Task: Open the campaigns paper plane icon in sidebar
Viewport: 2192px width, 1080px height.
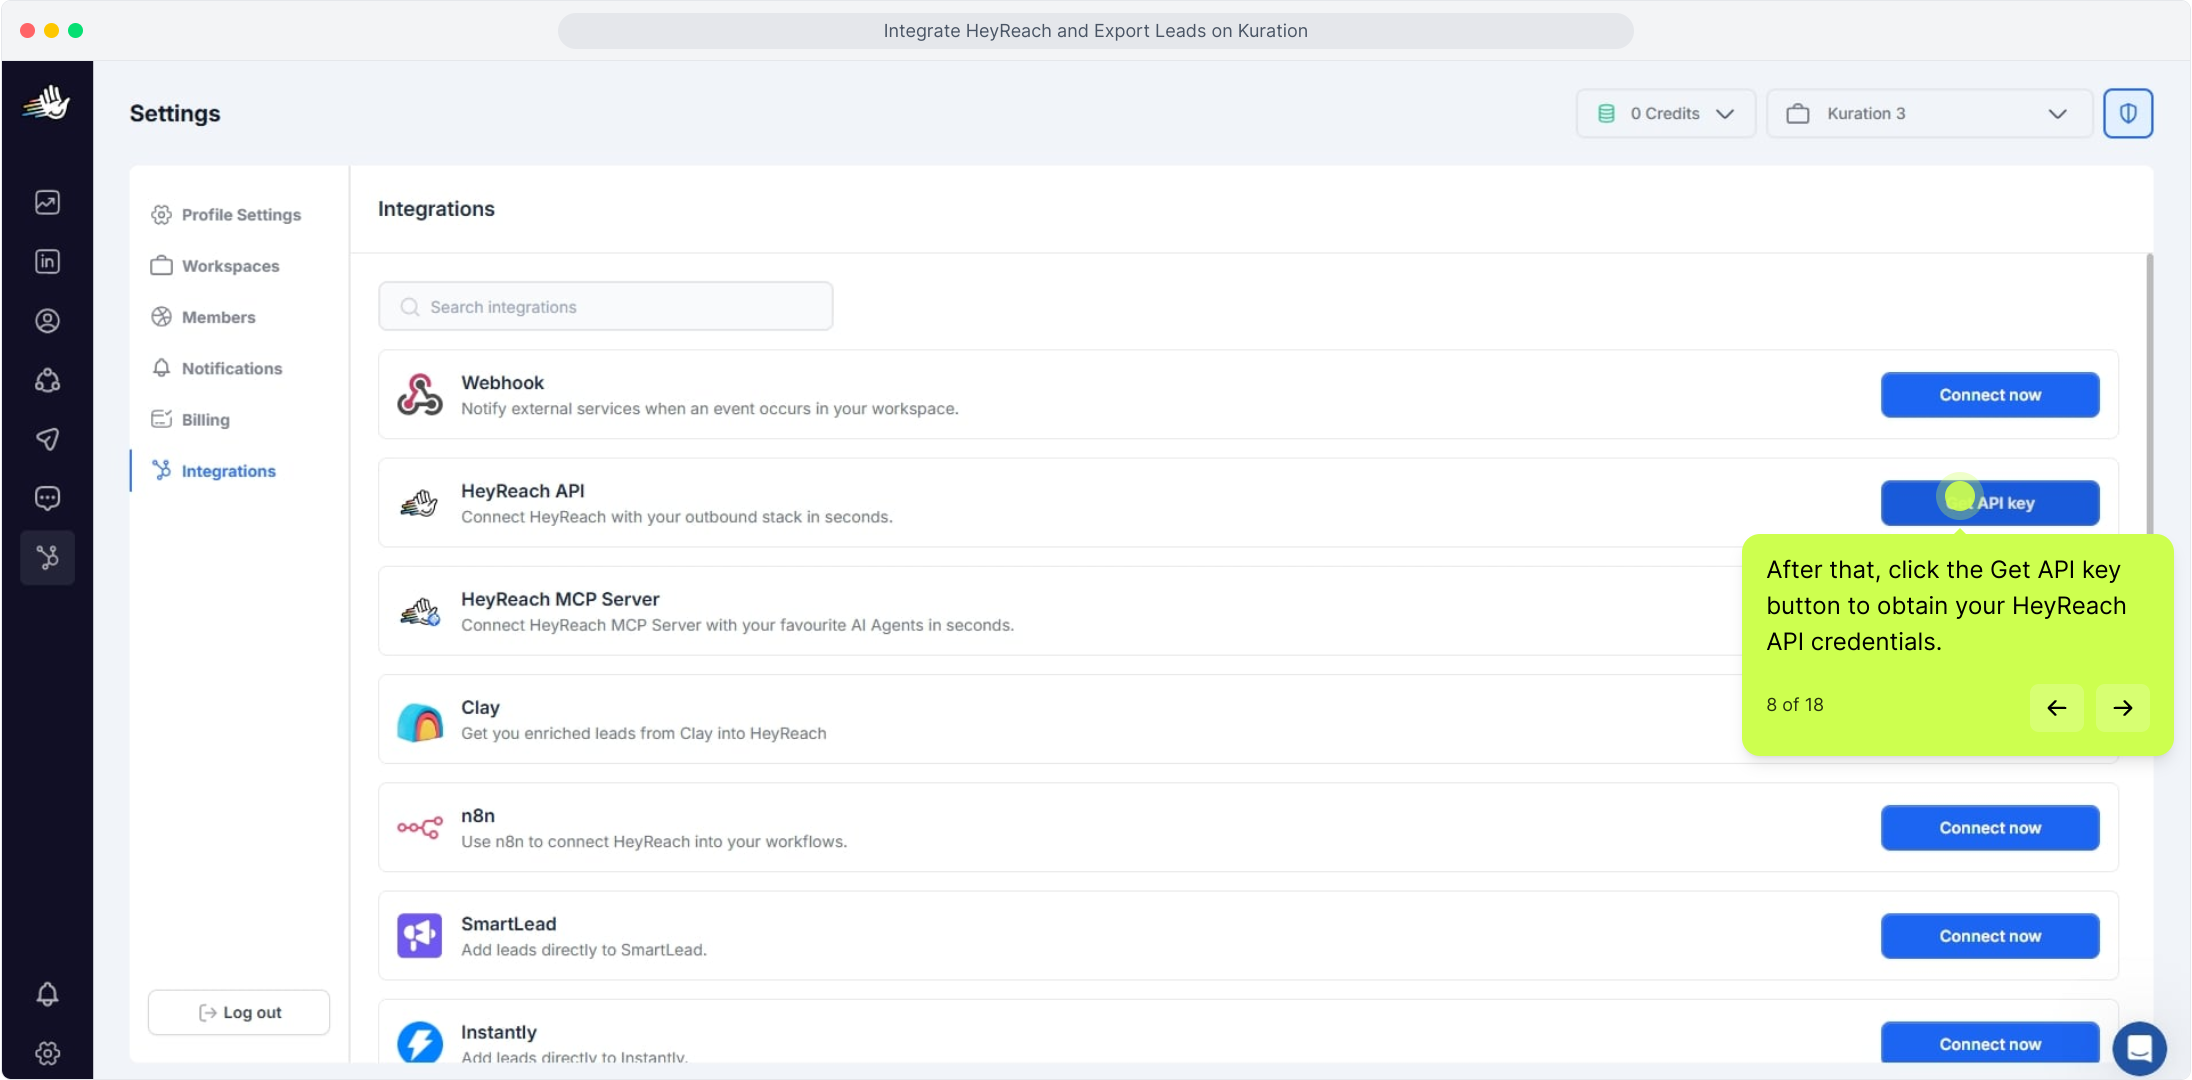Action: tap(47, 439)
